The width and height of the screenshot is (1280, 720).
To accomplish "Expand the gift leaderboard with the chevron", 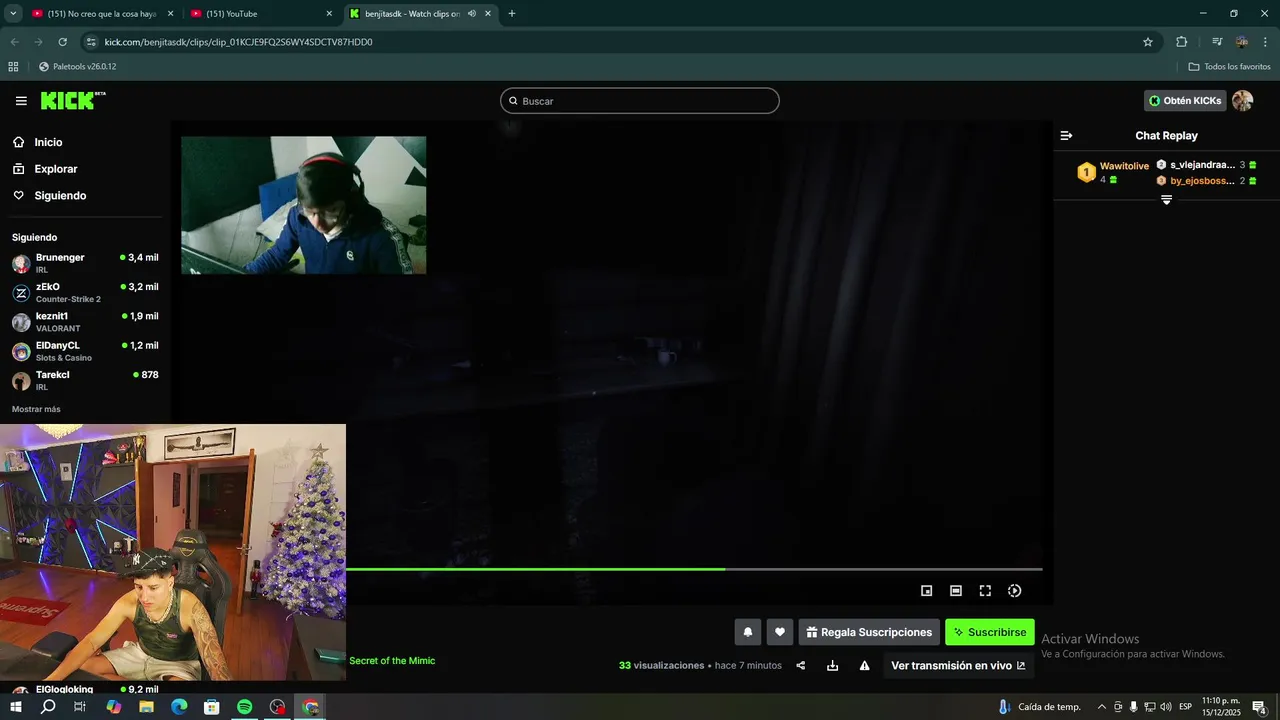I will [x=1166, y=200].
